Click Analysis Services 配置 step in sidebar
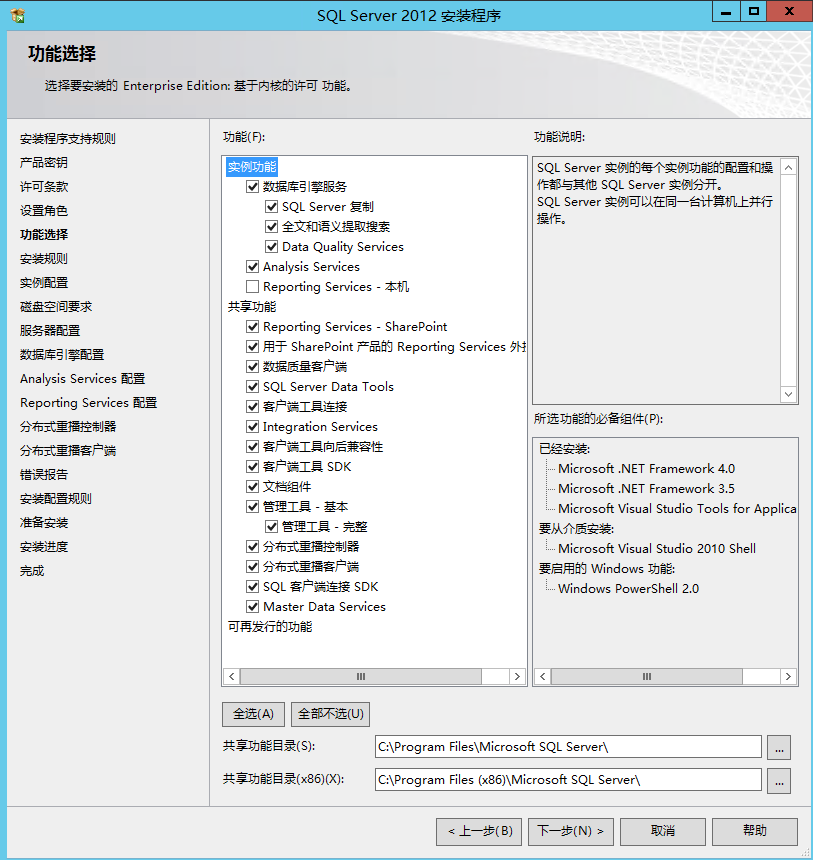813x860 pixels. click(82, 379)
